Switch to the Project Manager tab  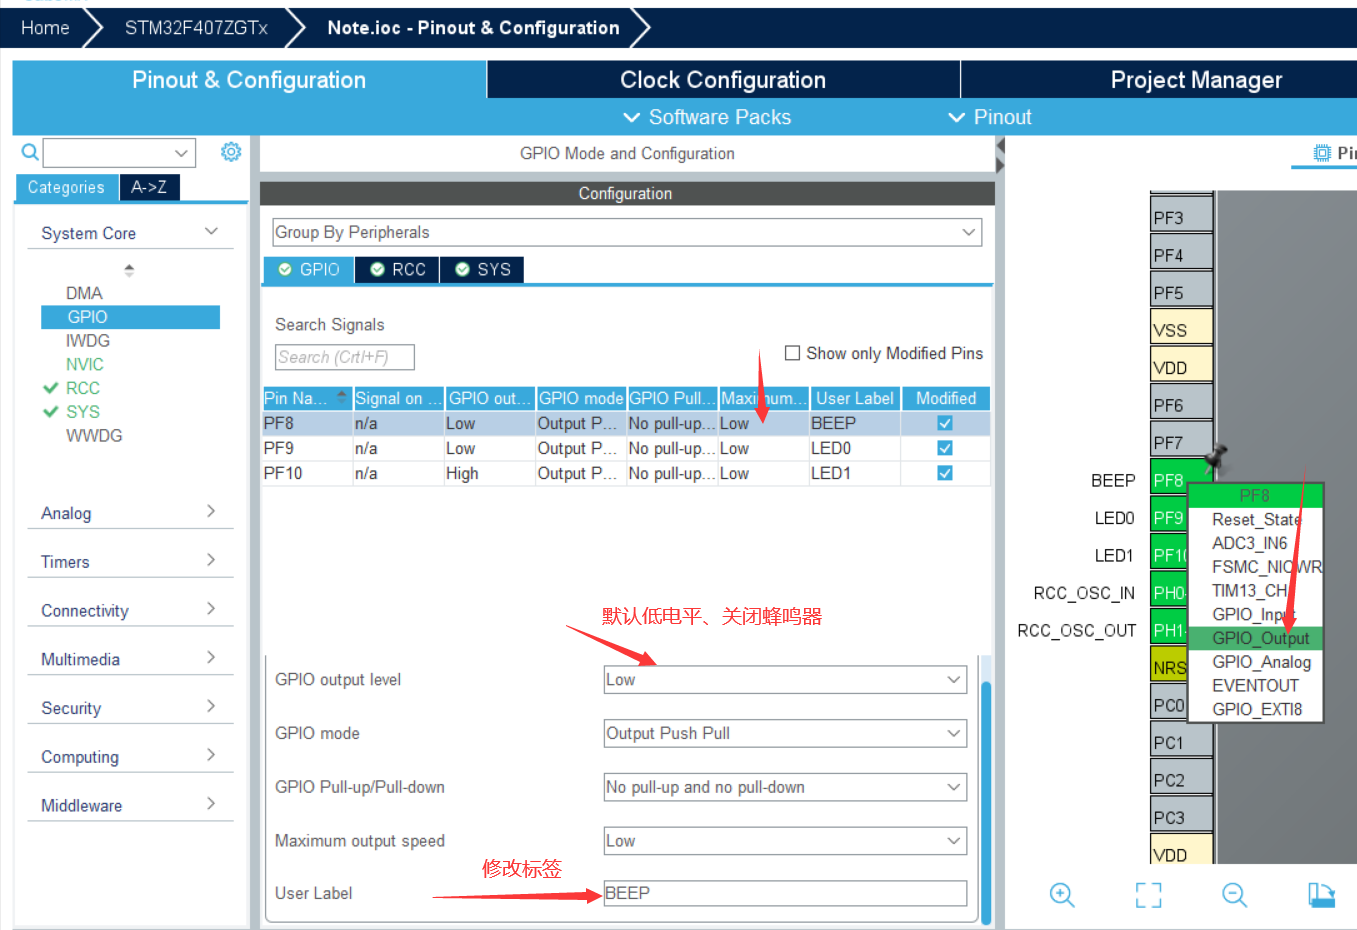click(x=1196, y=80)
